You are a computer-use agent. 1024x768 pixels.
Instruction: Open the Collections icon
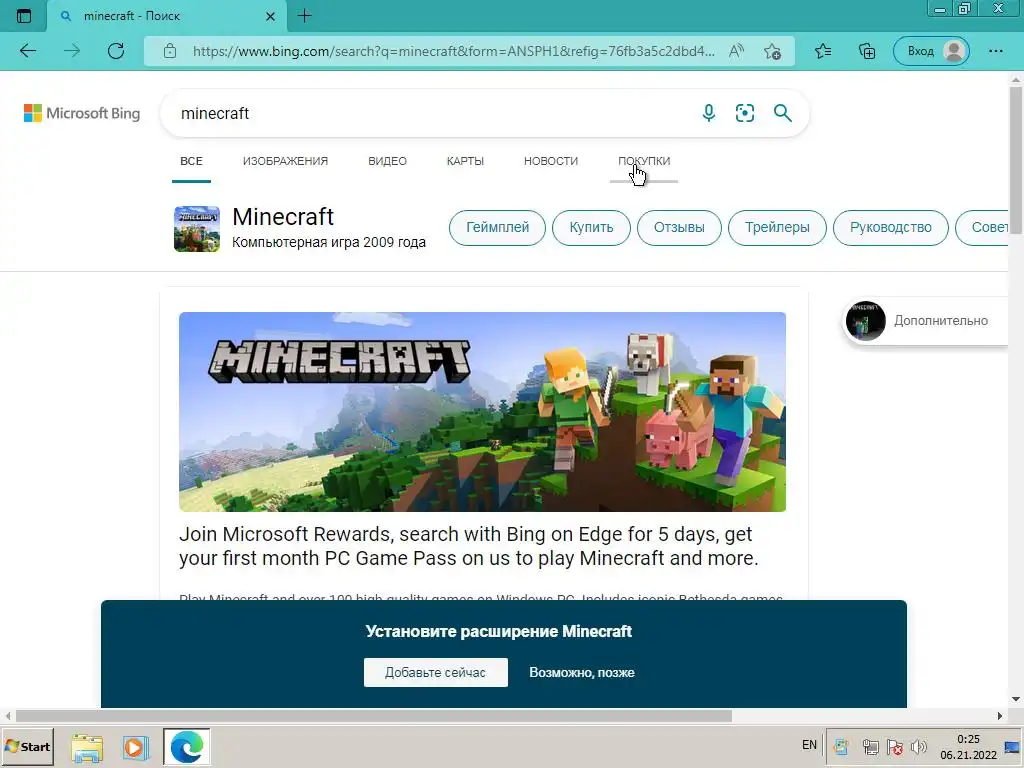[867, 51]
